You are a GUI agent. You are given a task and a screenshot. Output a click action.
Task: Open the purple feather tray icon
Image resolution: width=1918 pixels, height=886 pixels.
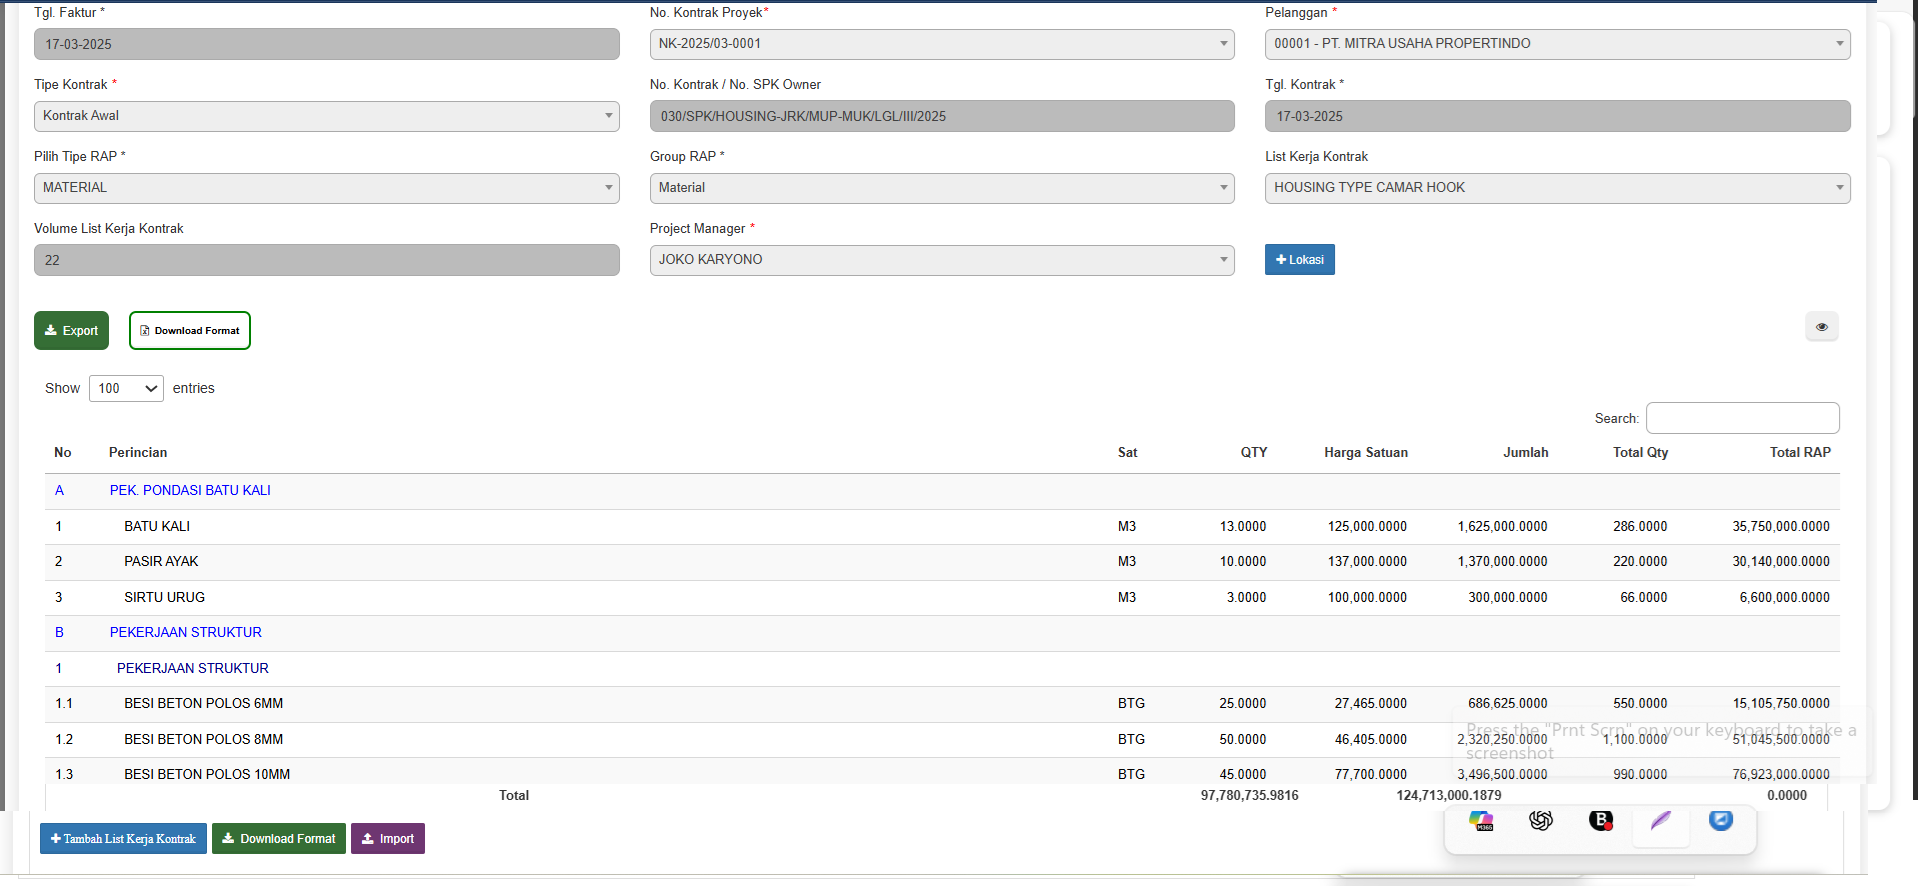1661,821
